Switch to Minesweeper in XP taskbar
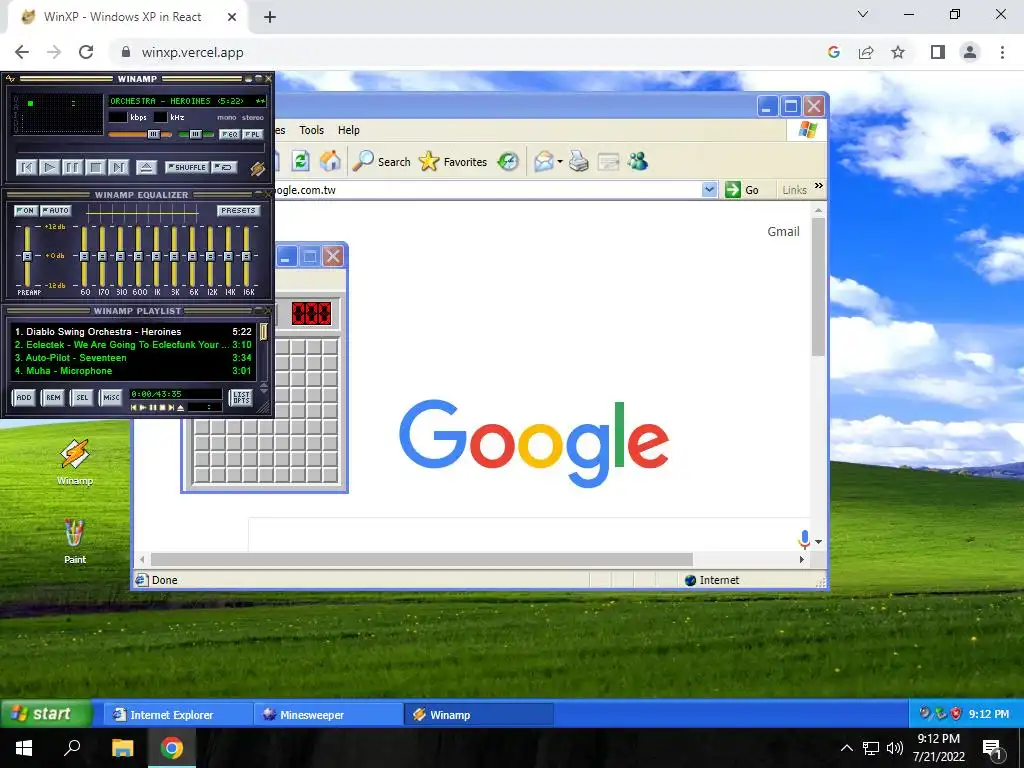The width and height of the screenshot is (1024, 768). pyautogui.click(x=328, y=714)
